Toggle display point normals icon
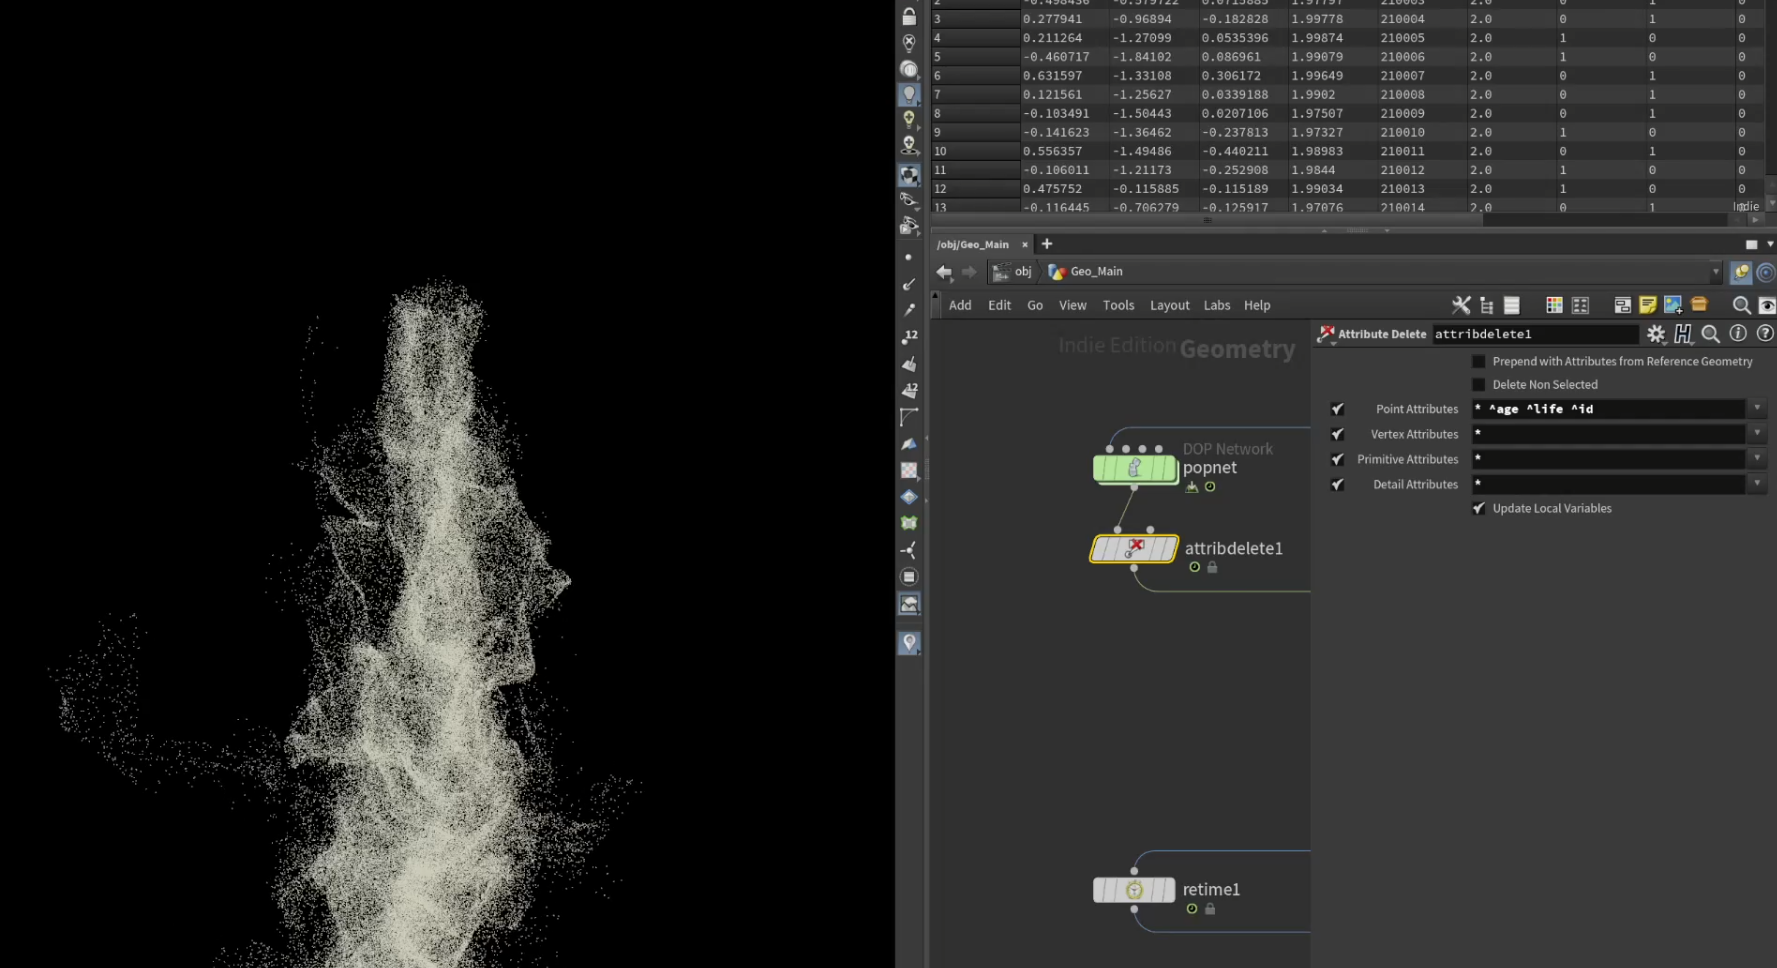The image size is (1777, 968). coord(909,284)
